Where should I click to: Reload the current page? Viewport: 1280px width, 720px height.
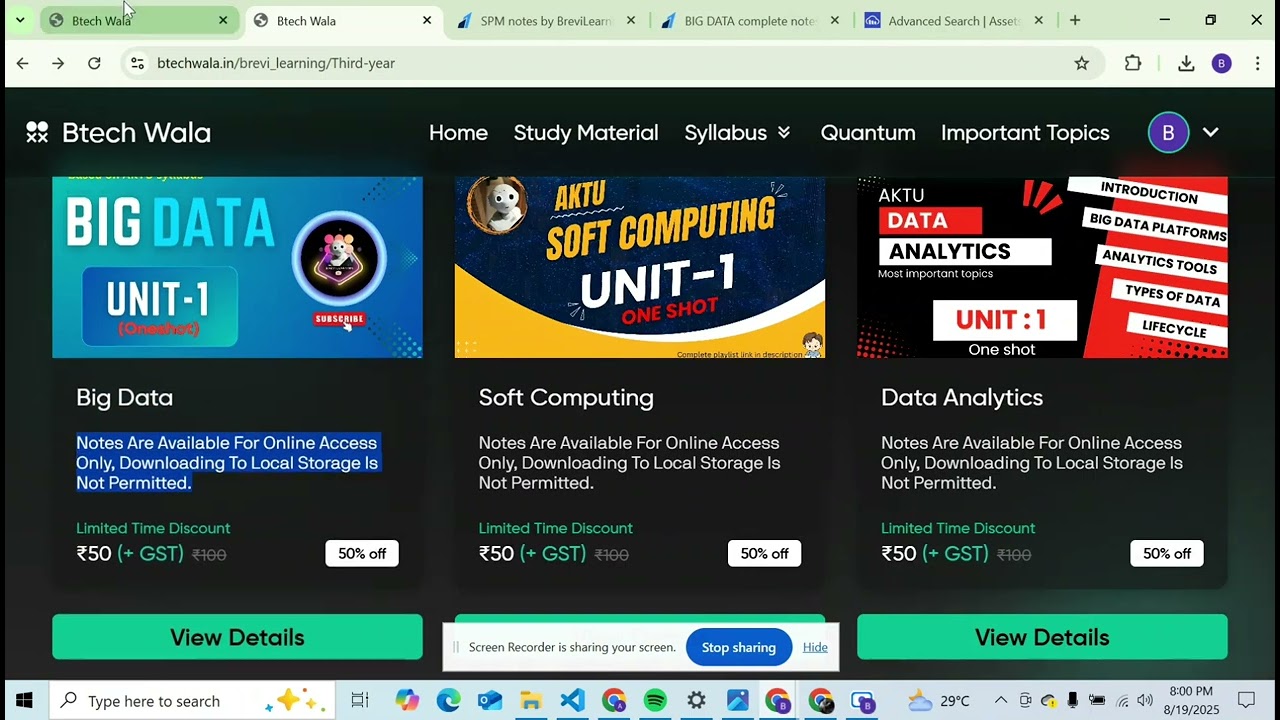[94, 63]
